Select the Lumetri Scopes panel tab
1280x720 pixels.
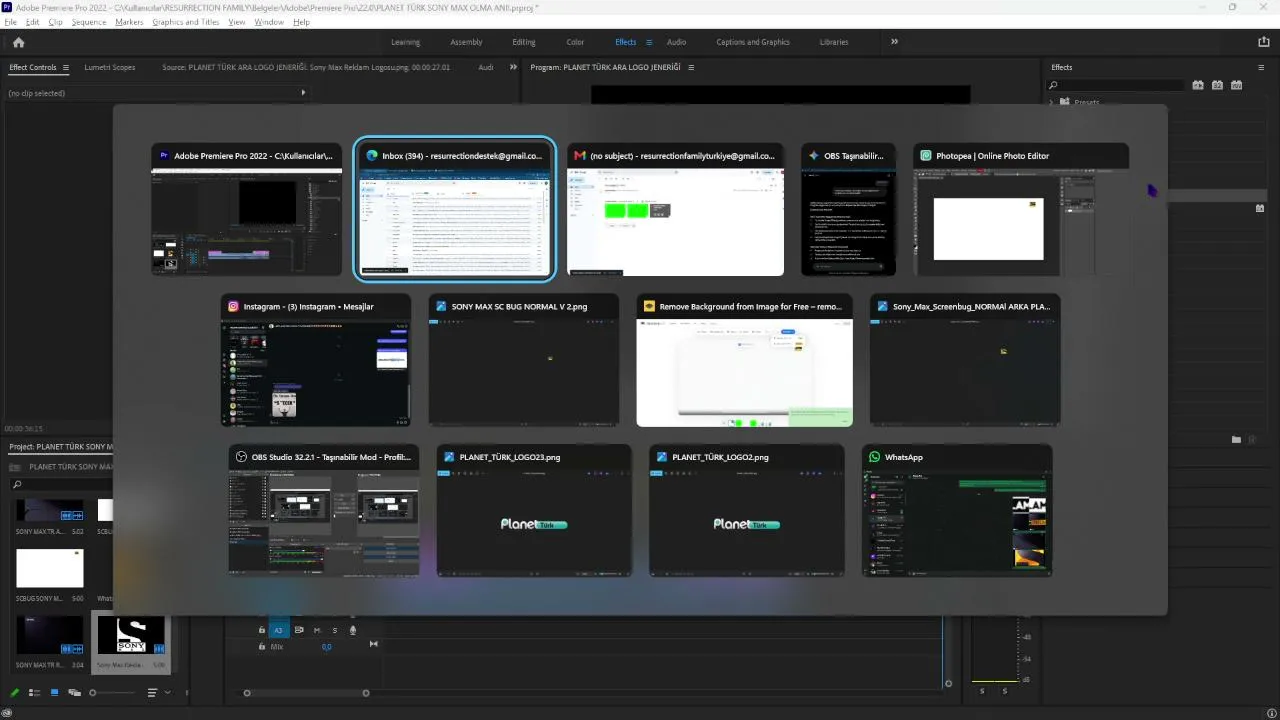pos(110,67)
